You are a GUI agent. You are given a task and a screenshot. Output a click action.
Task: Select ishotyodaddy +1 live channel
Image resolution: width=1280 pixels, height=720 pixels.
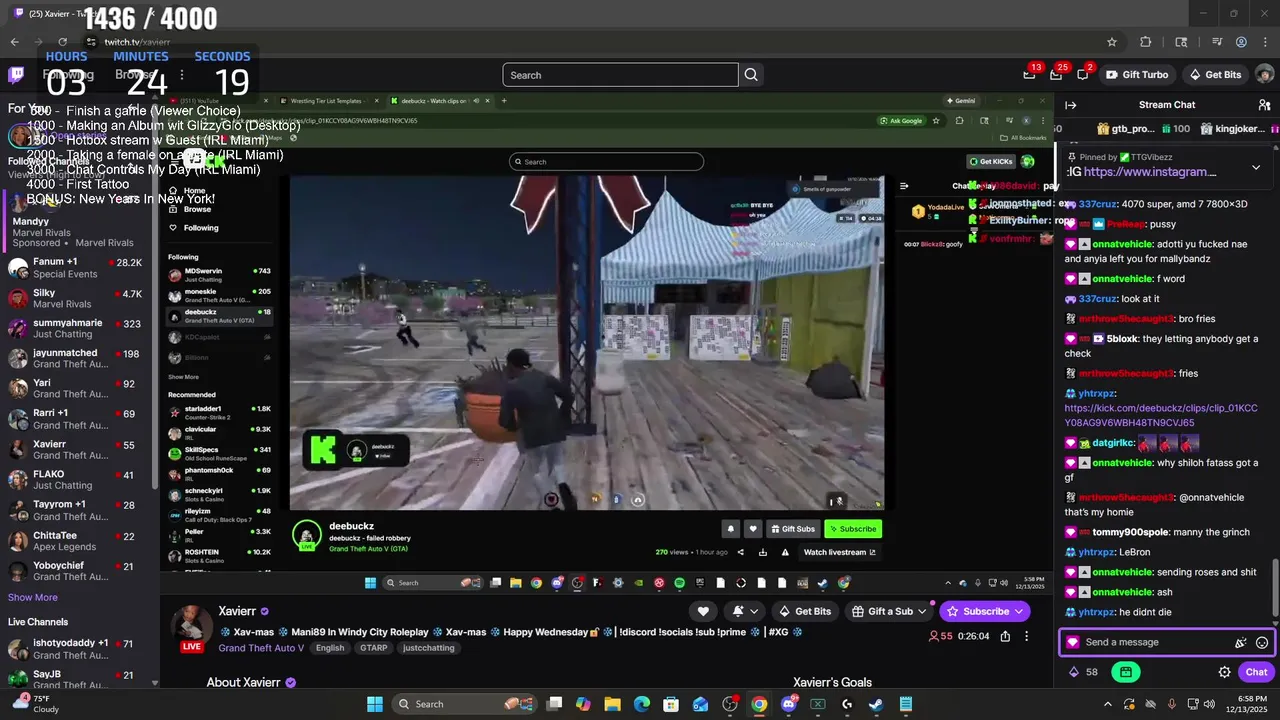(x=76, y=648)
